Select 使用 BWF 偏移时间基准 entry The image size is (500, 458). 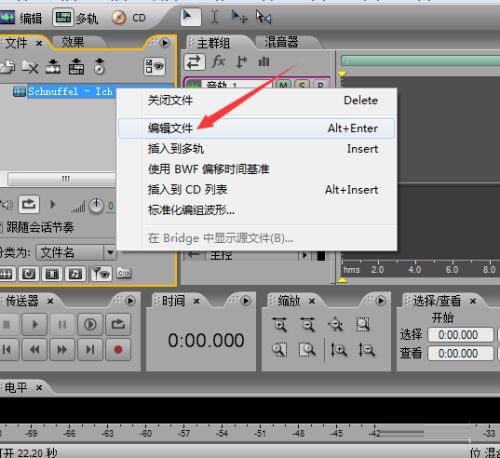click(x=257, y=169)
